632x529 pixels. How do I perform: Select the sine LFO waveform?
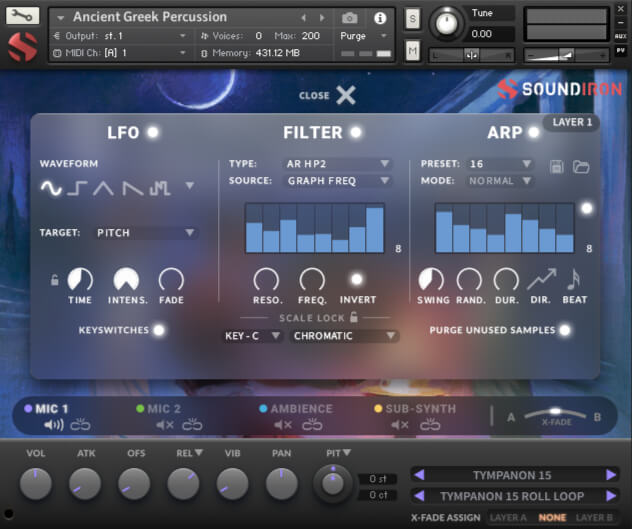(x=51, y=188)
